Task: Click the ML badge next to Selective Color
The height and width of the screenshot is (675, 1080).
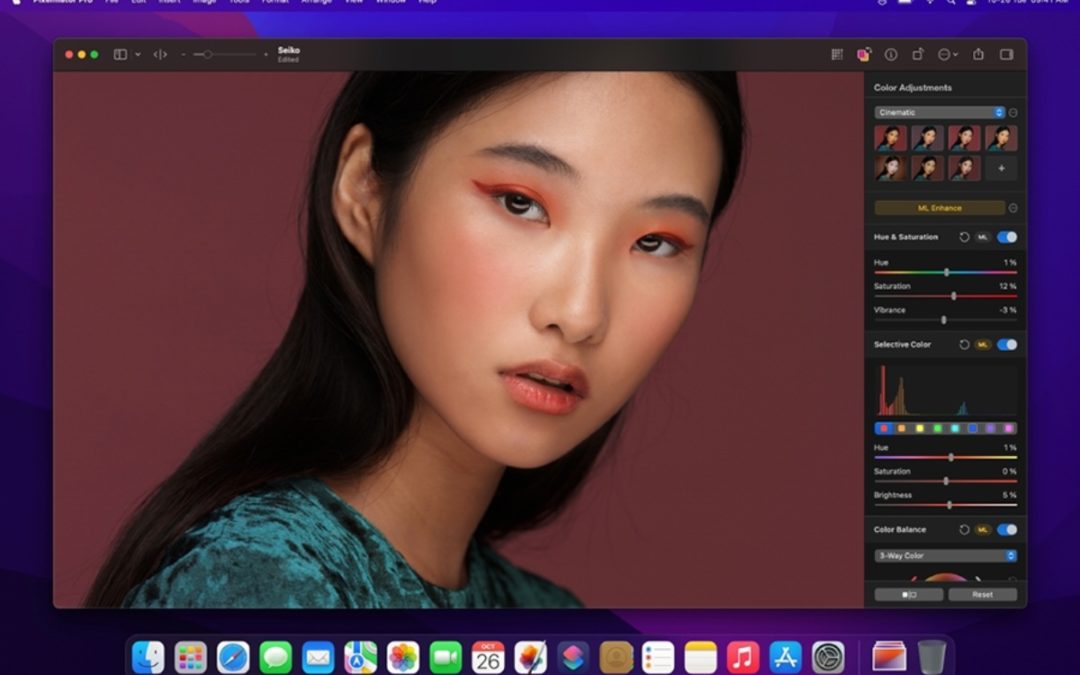Action: [982, 344]
